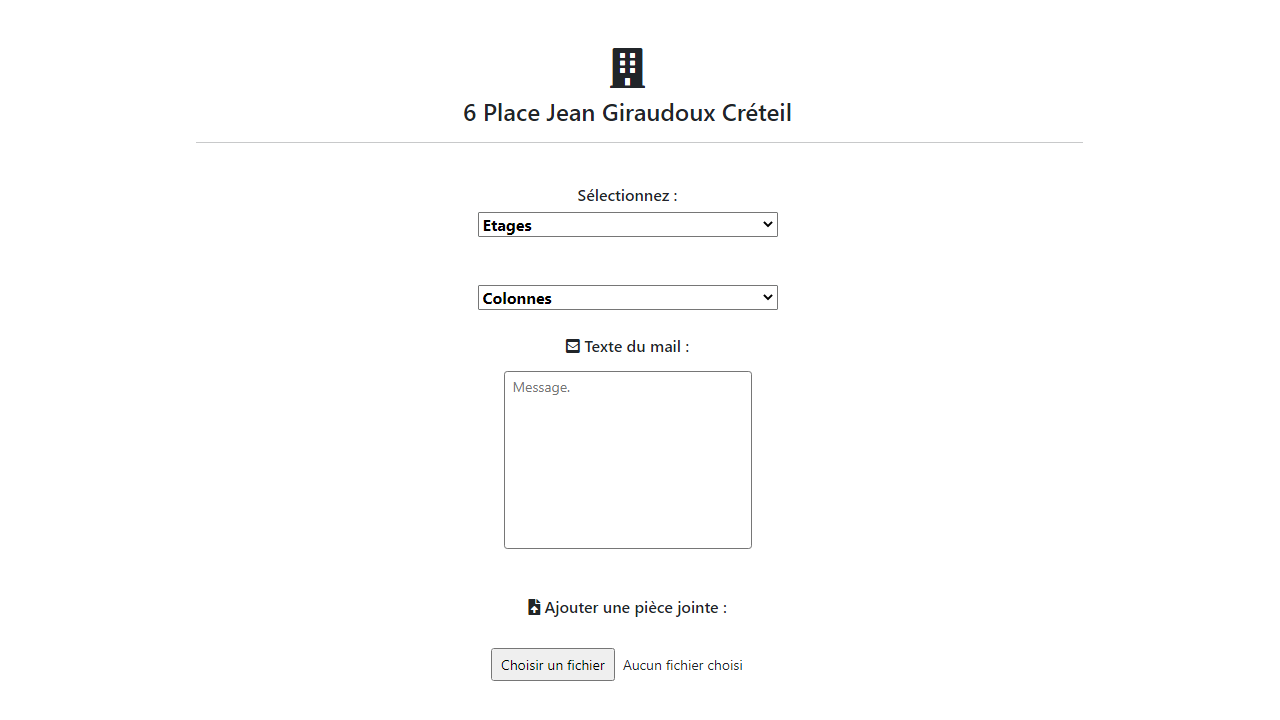
Task: Click the empty lower area of the mail textarea
Action: coord(628,490)
